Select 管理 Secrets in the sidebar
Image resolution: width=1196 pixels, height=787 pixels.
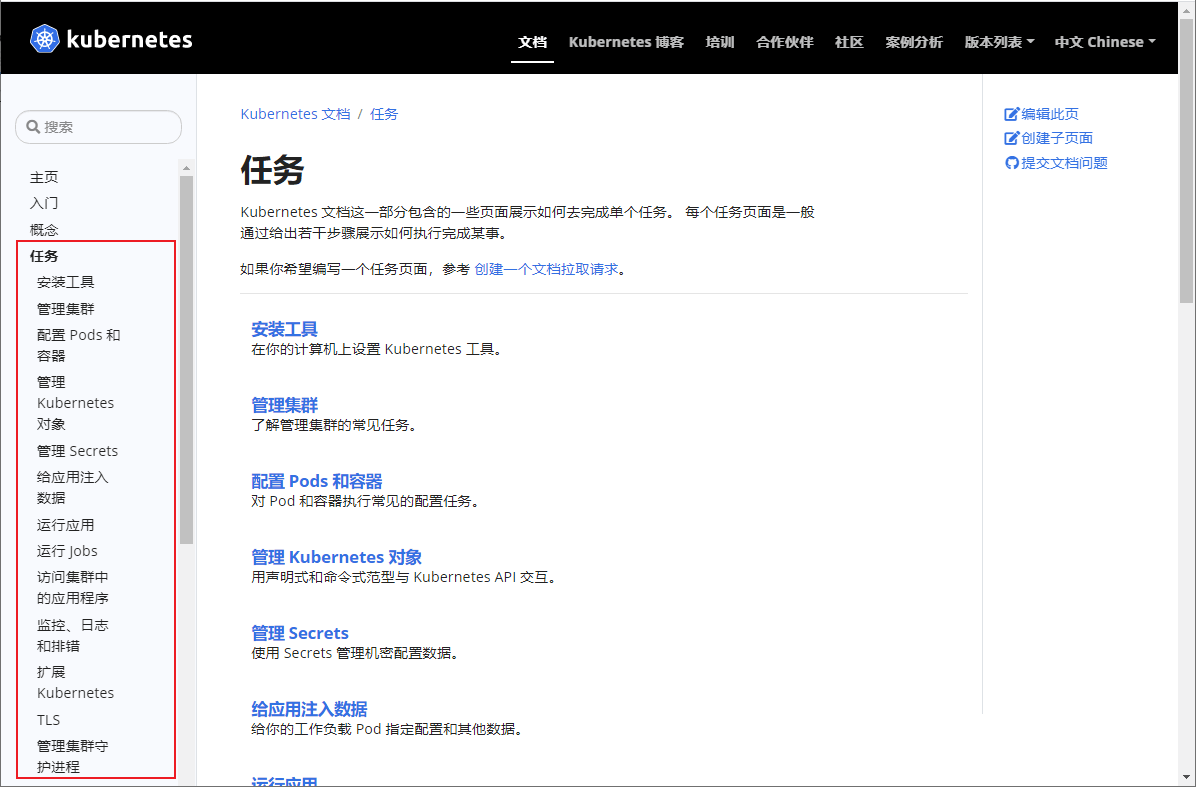[x=77, y=451]
